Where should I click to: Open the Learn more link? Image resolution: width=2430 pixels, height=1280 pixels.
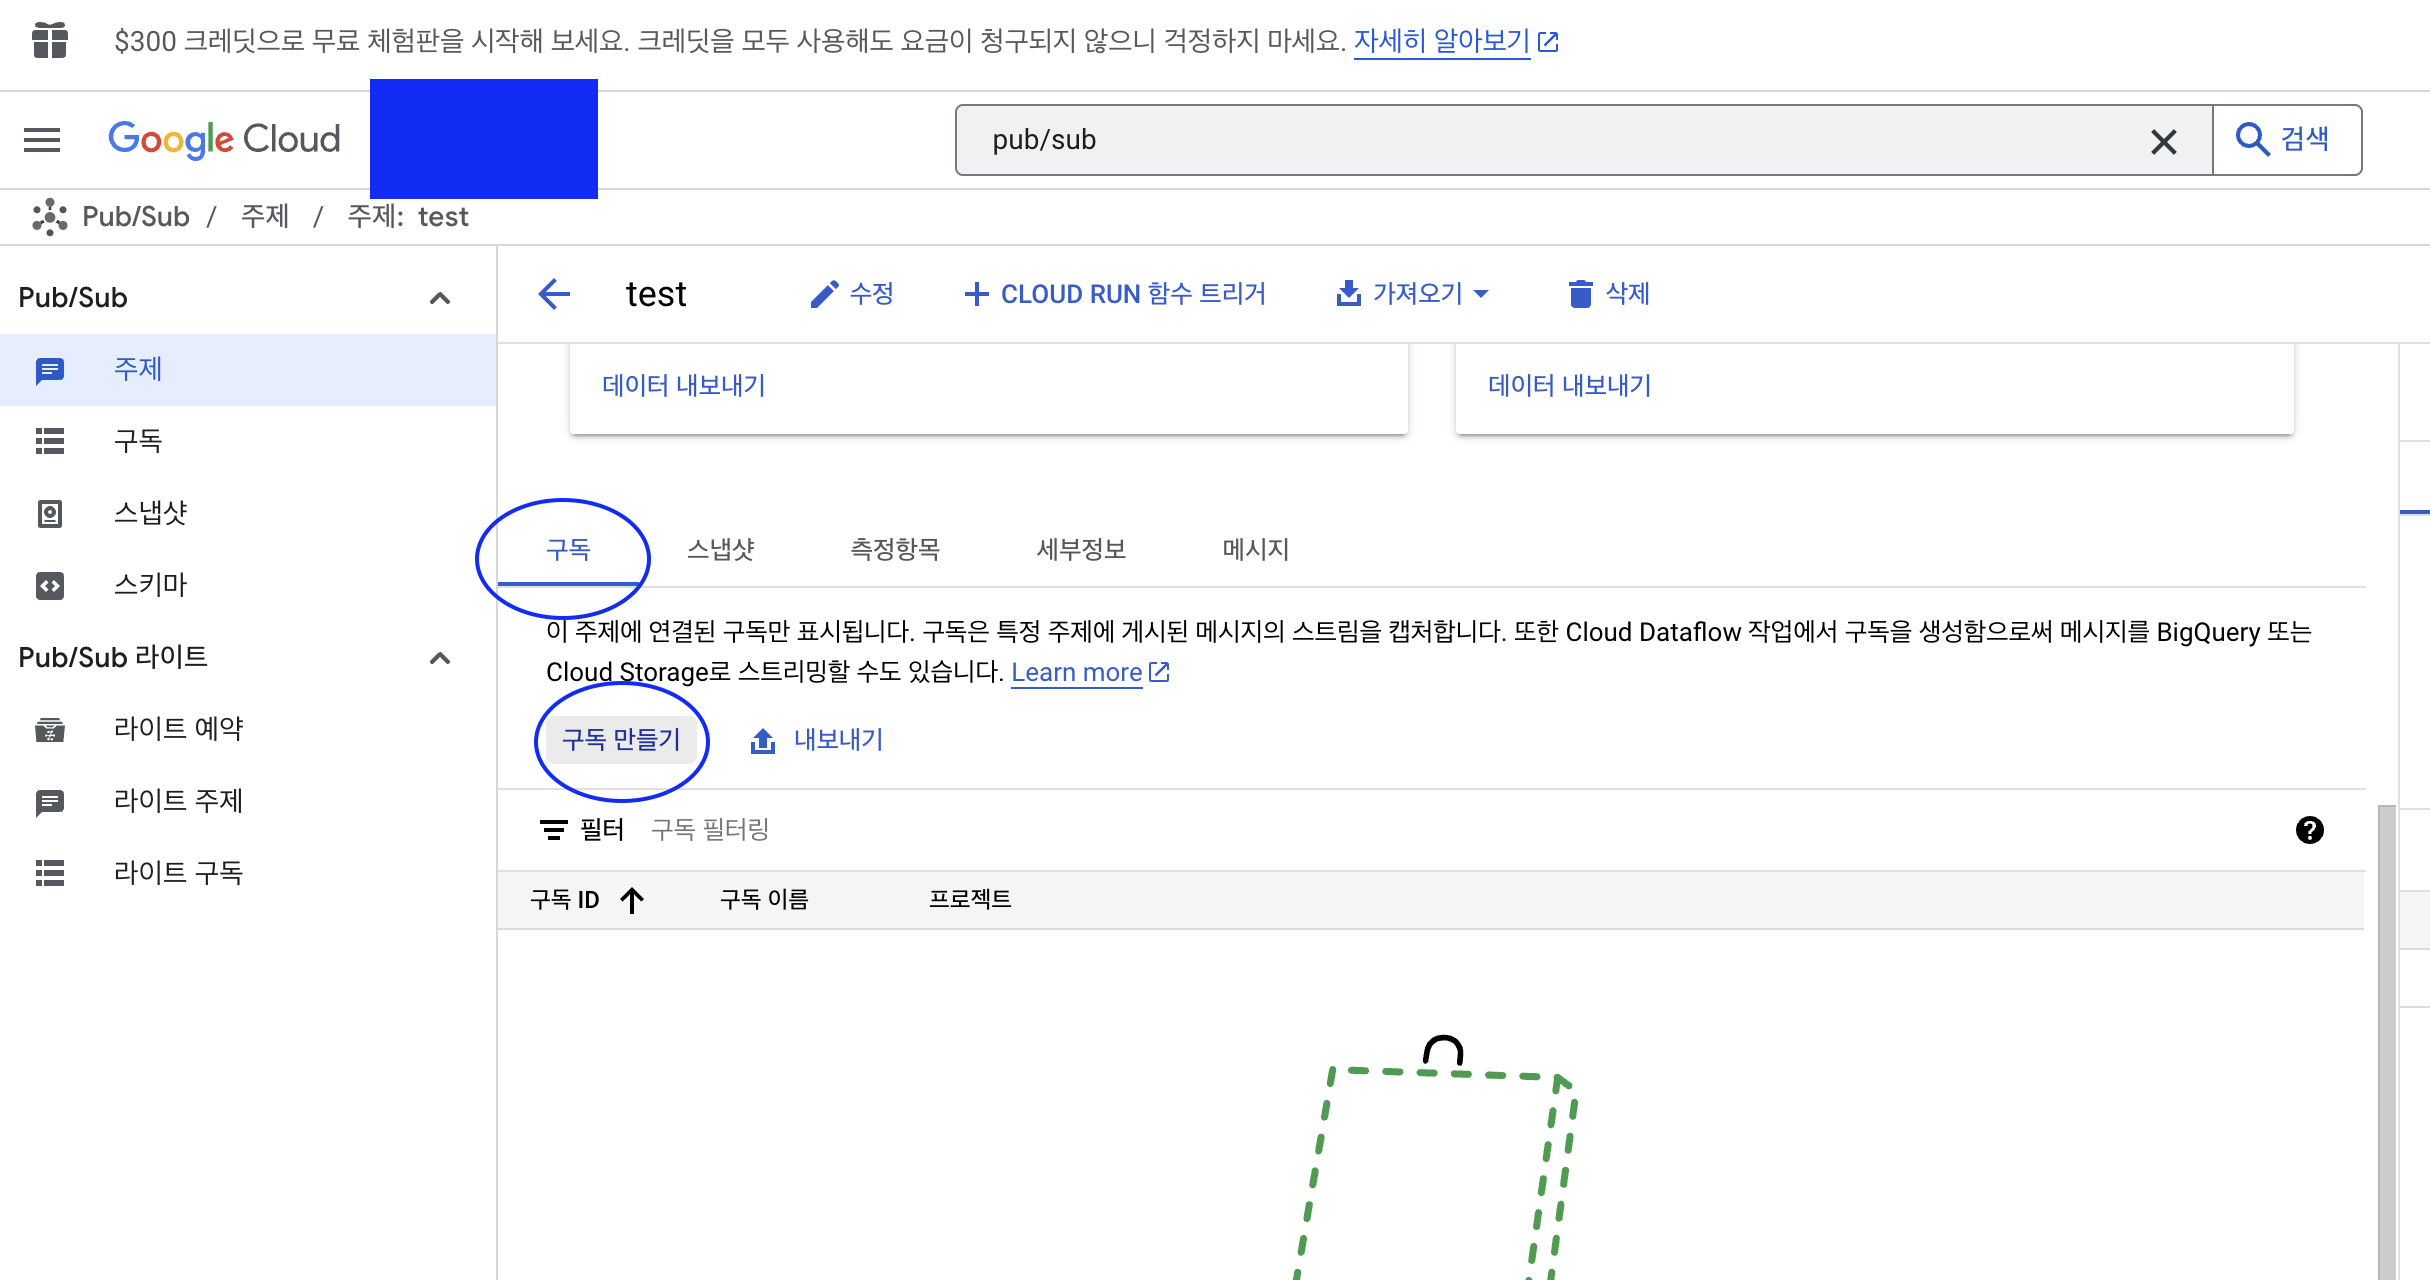point(1077,672)
